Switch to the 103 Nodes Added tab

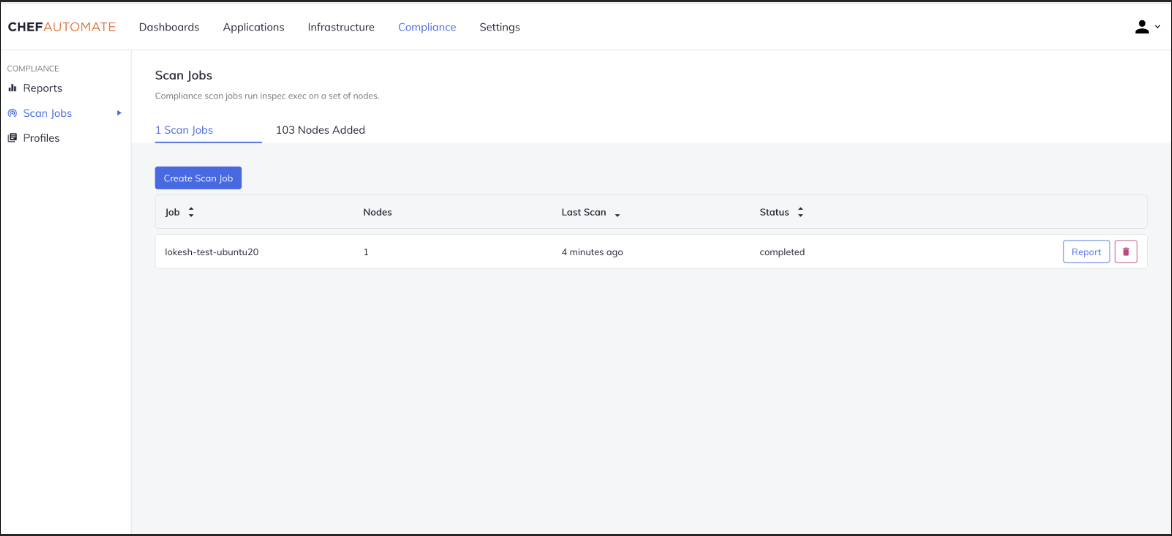(320, 130)
